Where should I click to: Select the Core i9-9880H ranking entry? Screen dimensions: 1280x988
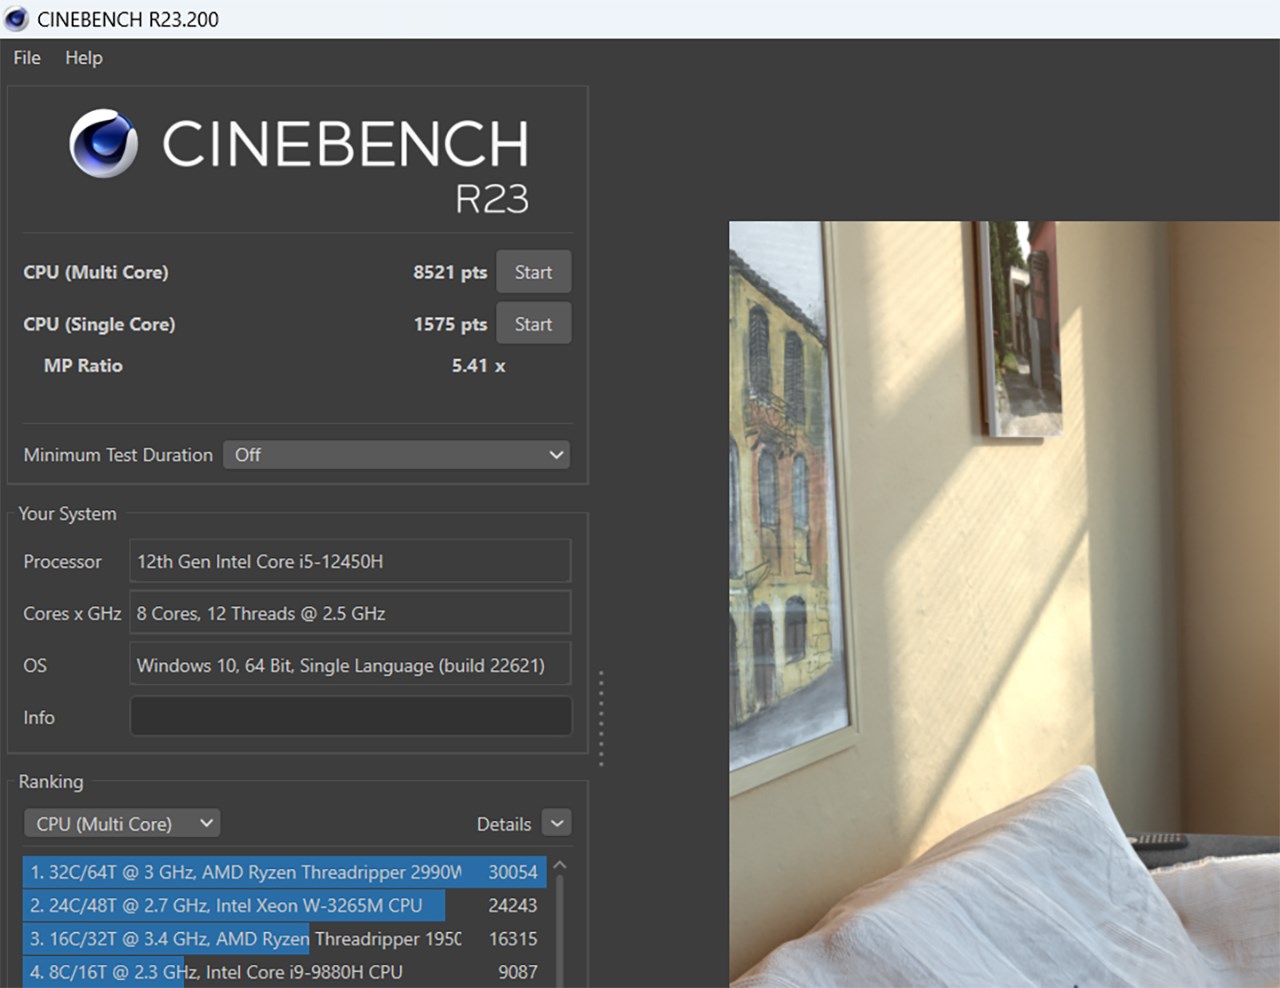click(x=280, y=972)
